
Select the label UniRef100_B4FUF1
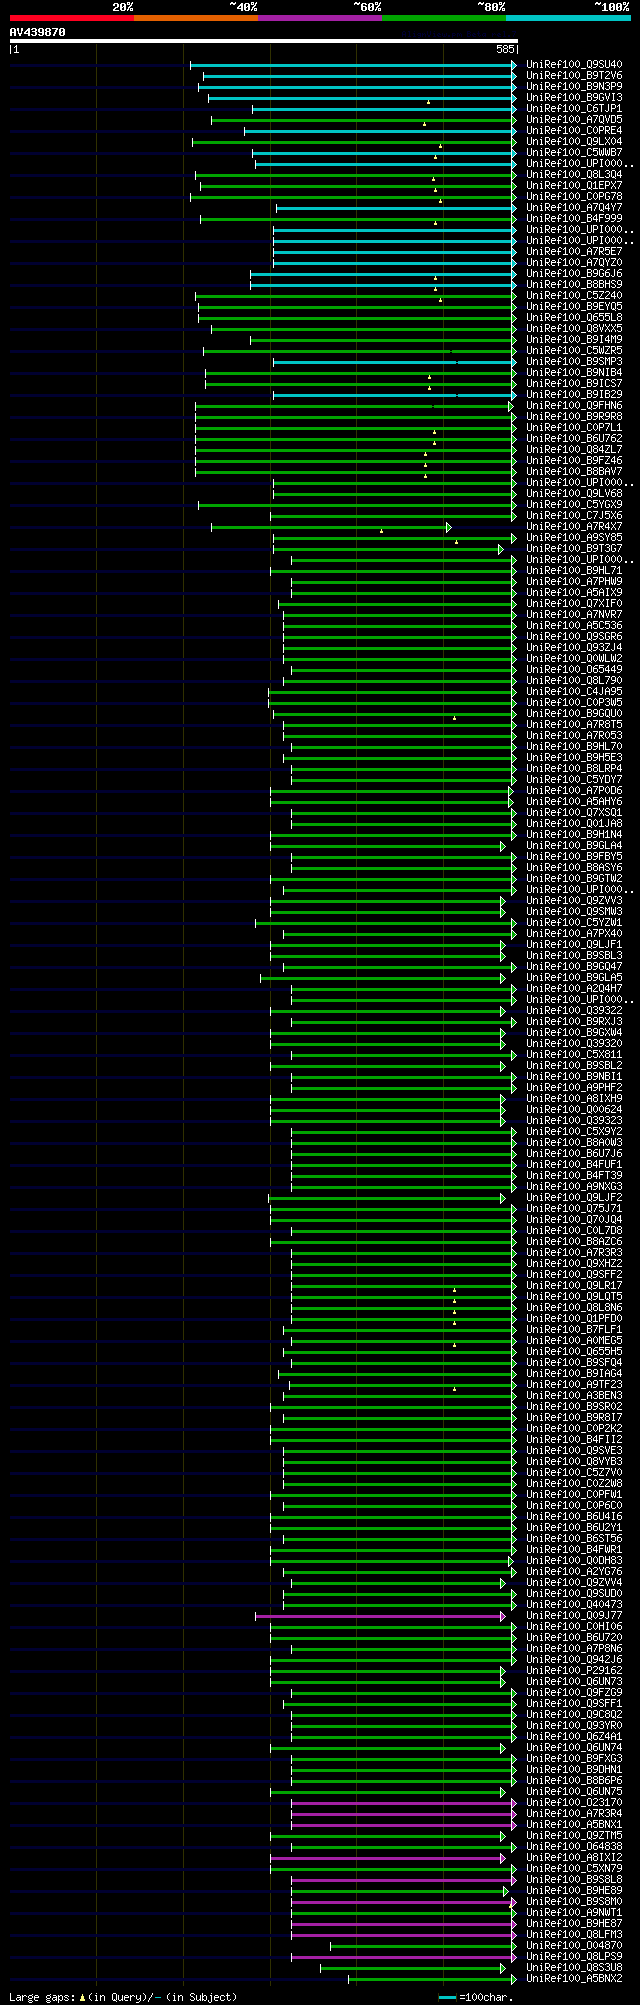point(574,1164)
